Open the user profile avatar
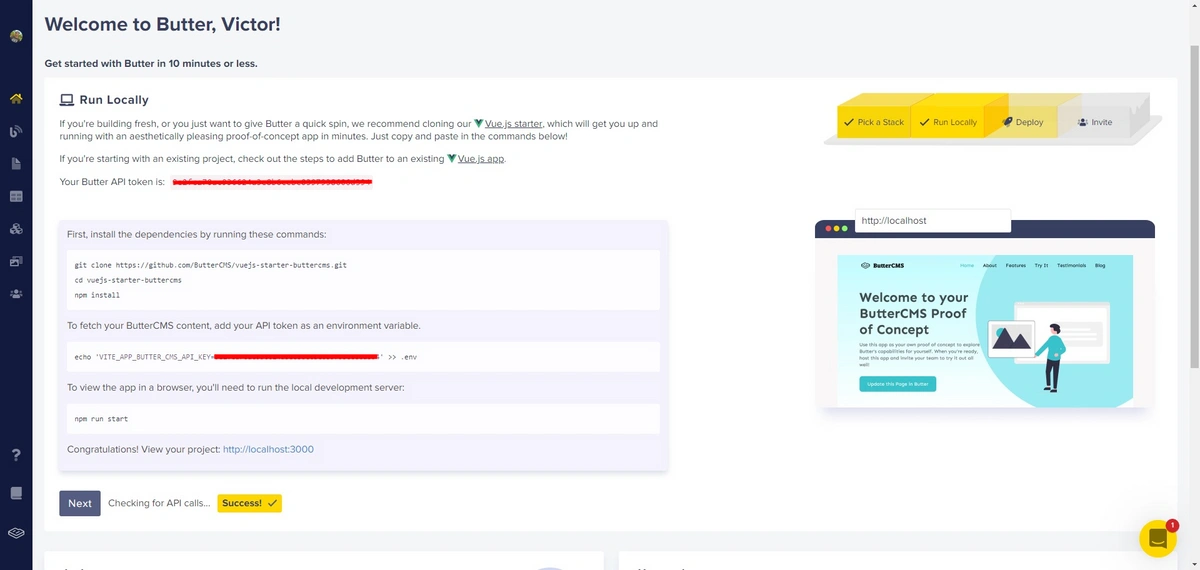 [x=16, y=37]
